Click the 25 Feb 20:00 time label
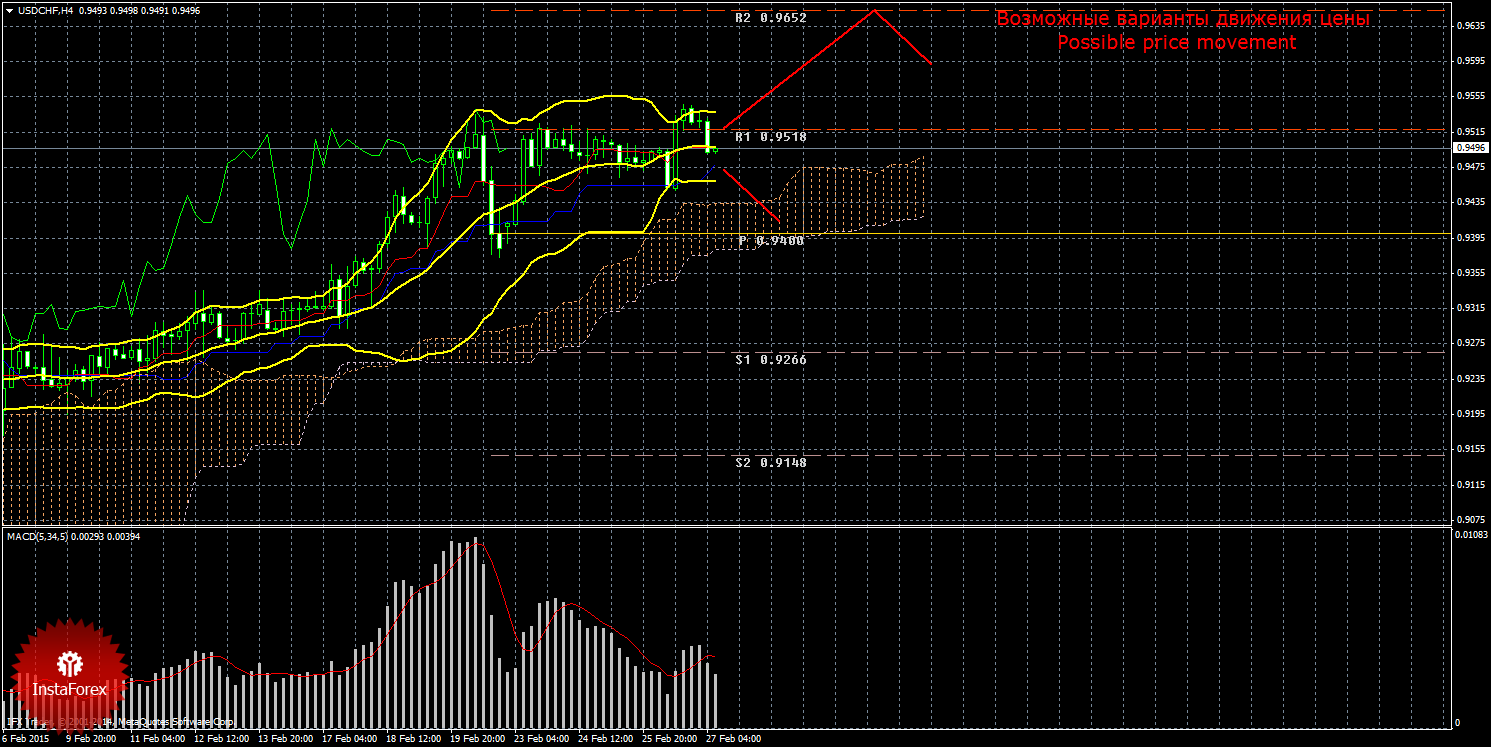Screen dimensions: 1491x747 [x=669, y=740]
